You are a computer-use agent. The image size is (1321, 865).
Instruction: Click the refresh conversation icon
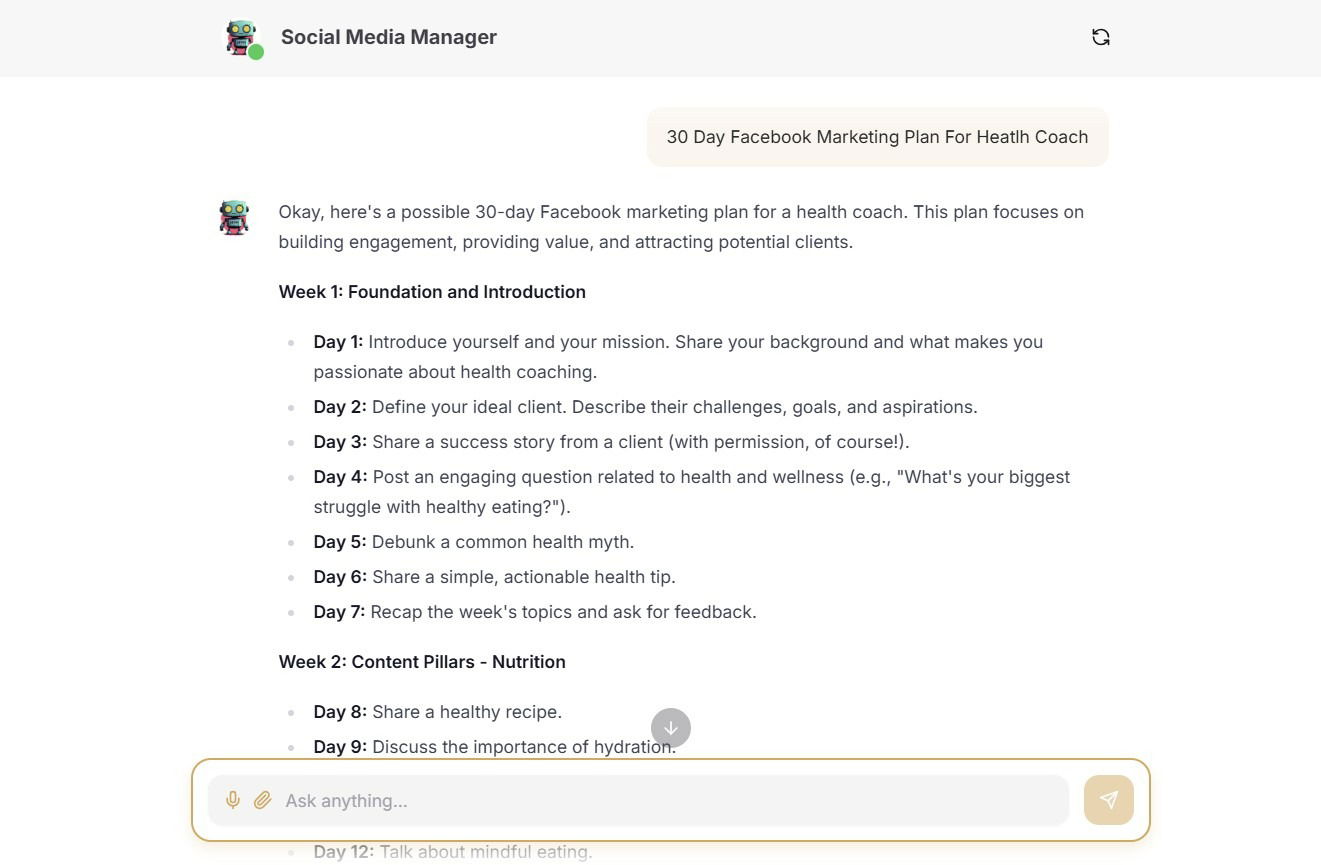tap(1101, 37)
